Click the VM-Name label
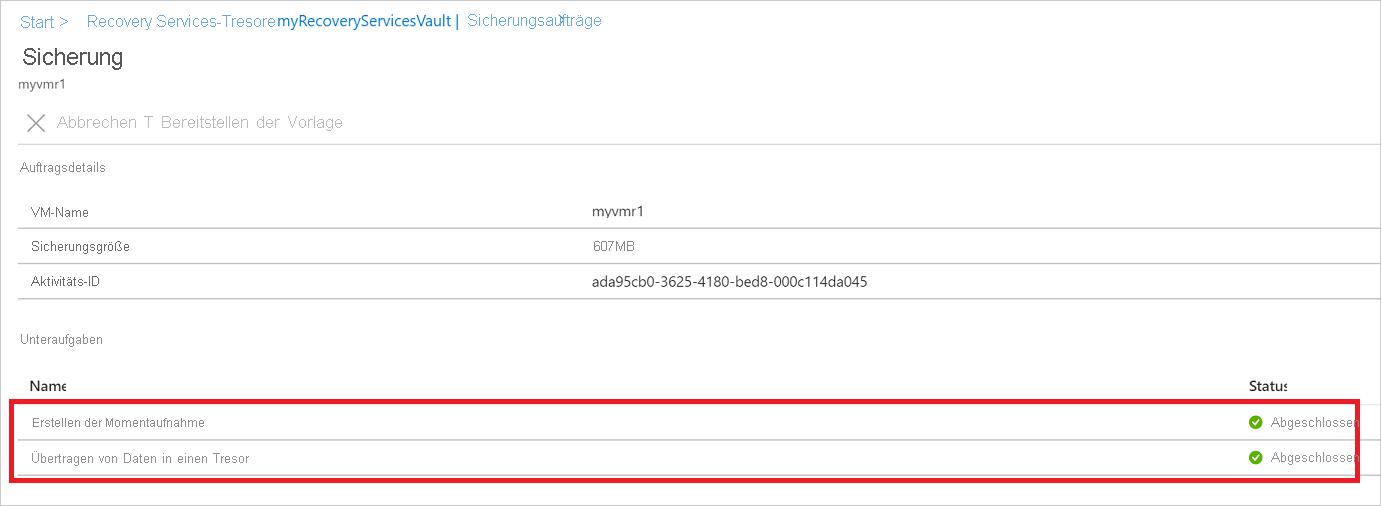The height and width of the screenshot is (506, 1381). click(60, 212)
